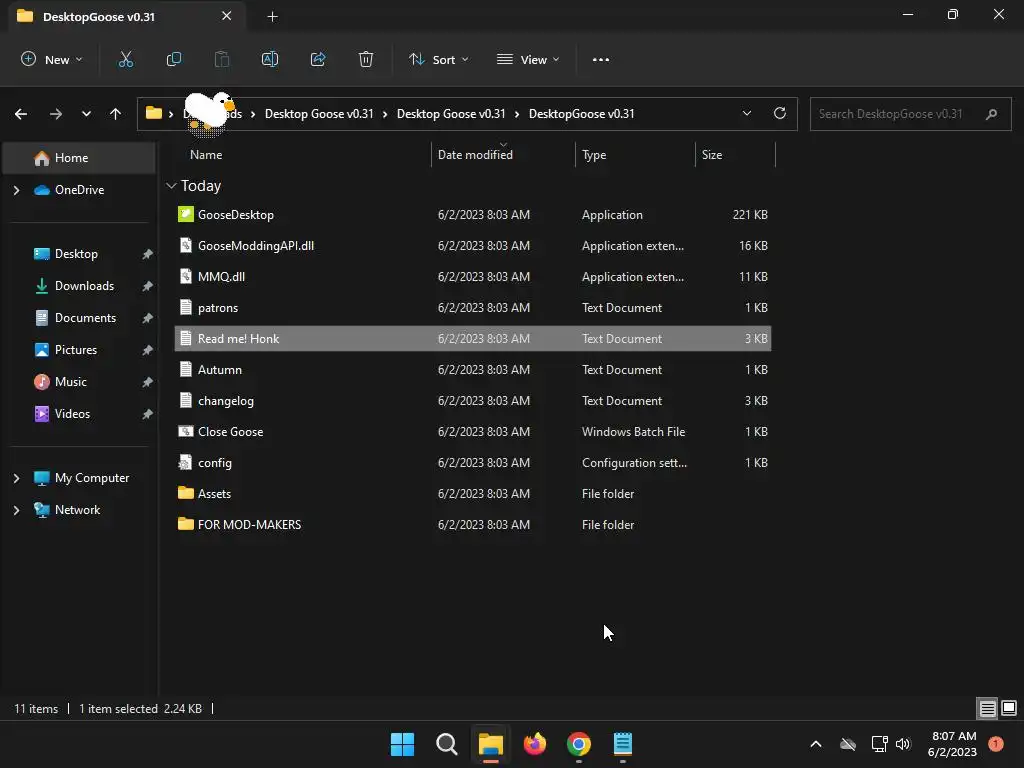The width and height of the screenshot is (1024, 768).
Task: Open Google Chrome from the taskbar
Action: (x=579, y=744)
